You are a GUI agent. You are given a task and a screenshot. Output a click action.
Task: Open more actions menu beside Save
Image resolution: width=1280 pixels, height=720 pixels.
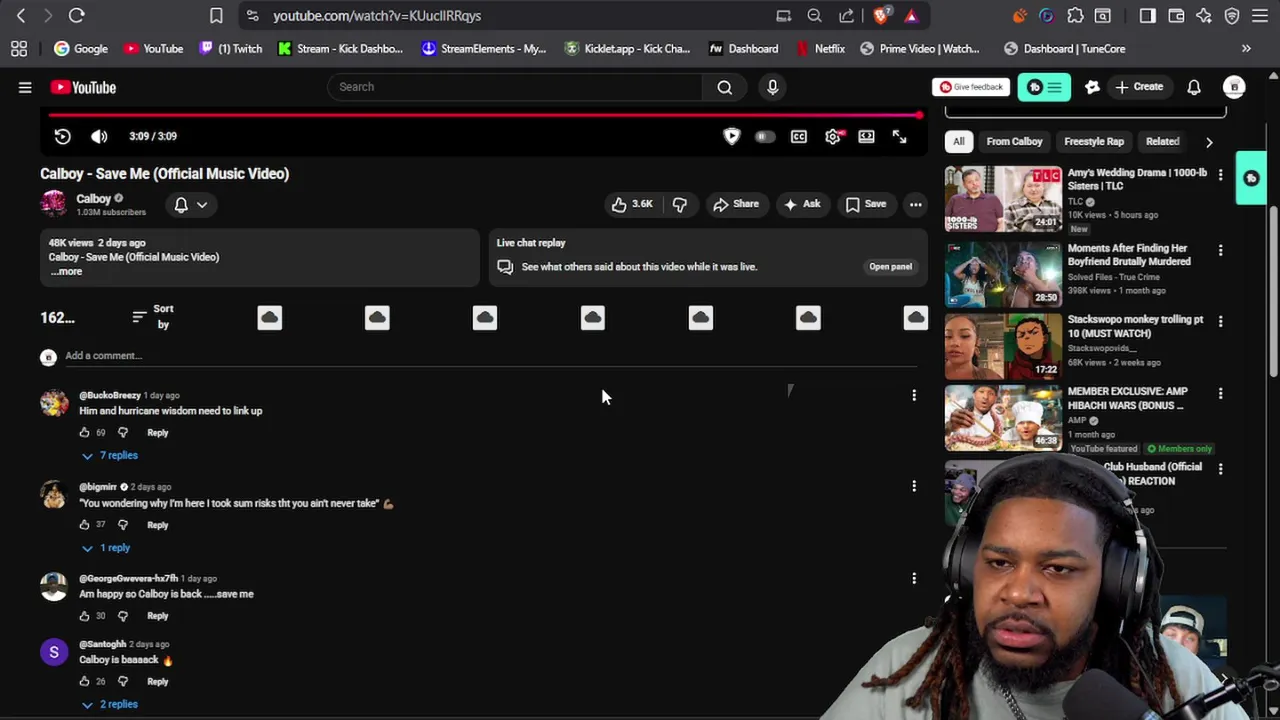915,204
